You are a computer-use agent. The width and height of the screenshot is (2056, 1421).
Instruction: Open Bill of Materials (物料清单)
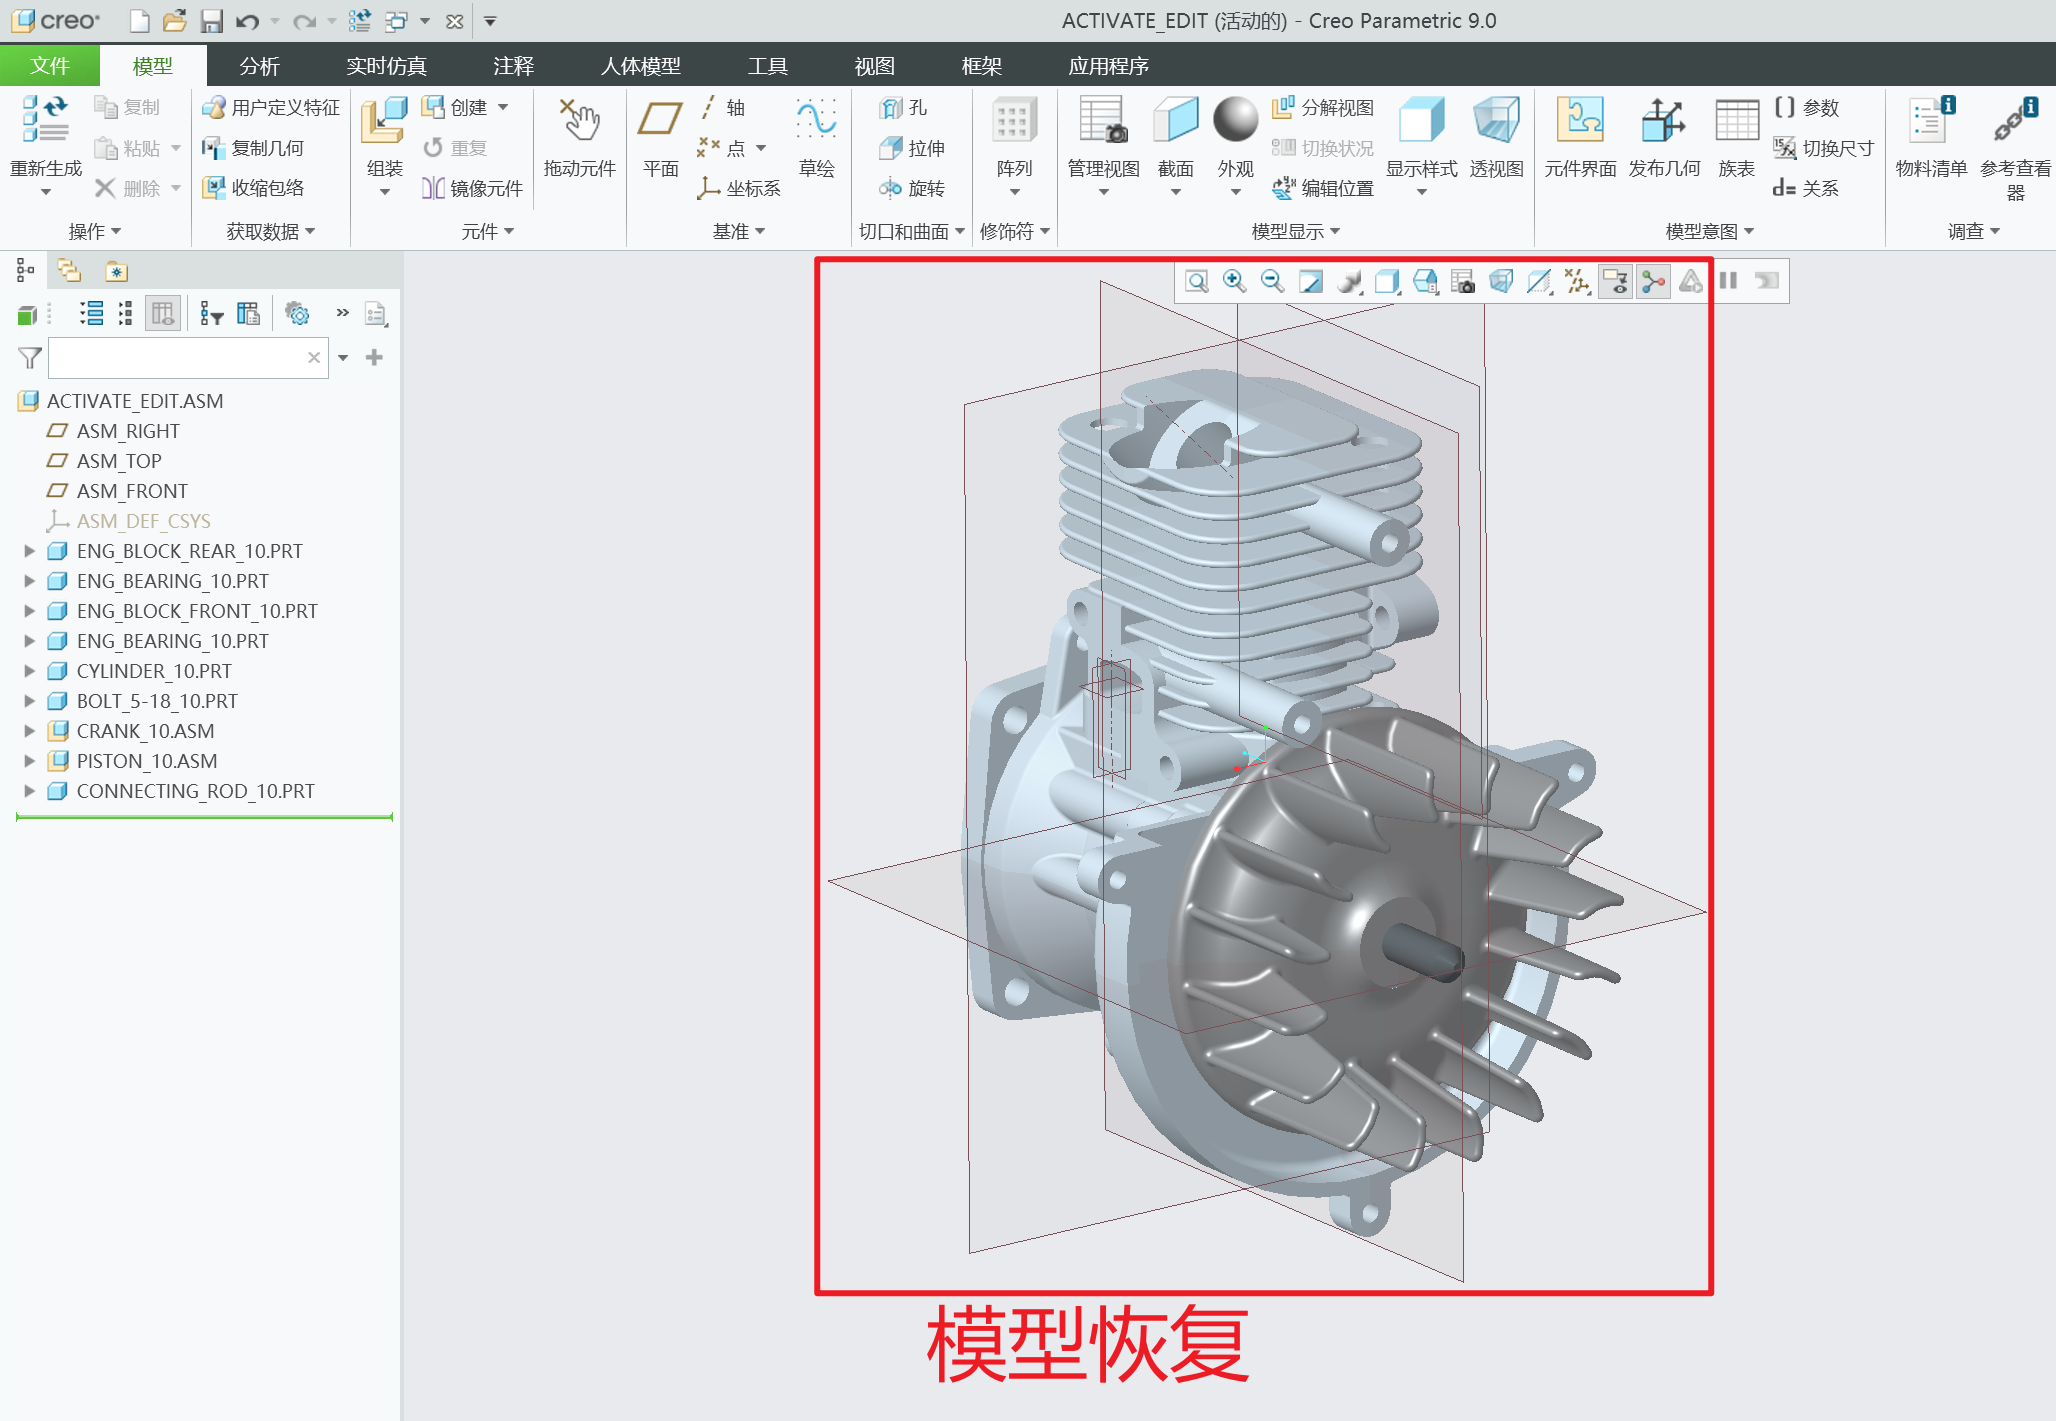pos(1930,122)
